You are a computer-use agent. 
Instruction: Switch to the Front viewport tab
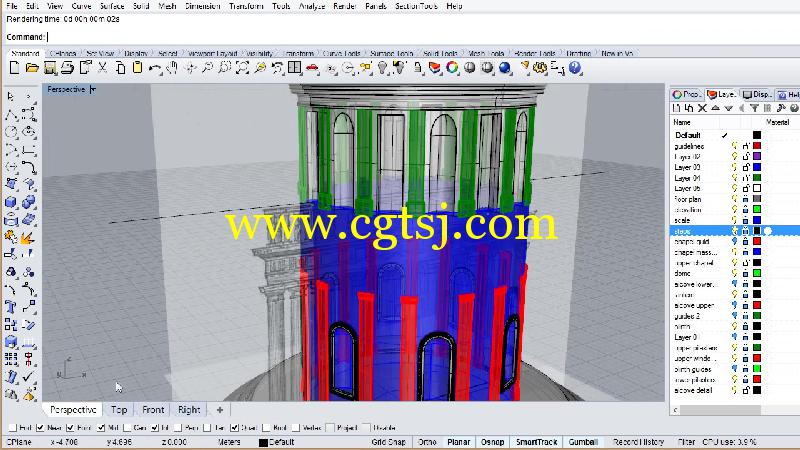(153, 410)
